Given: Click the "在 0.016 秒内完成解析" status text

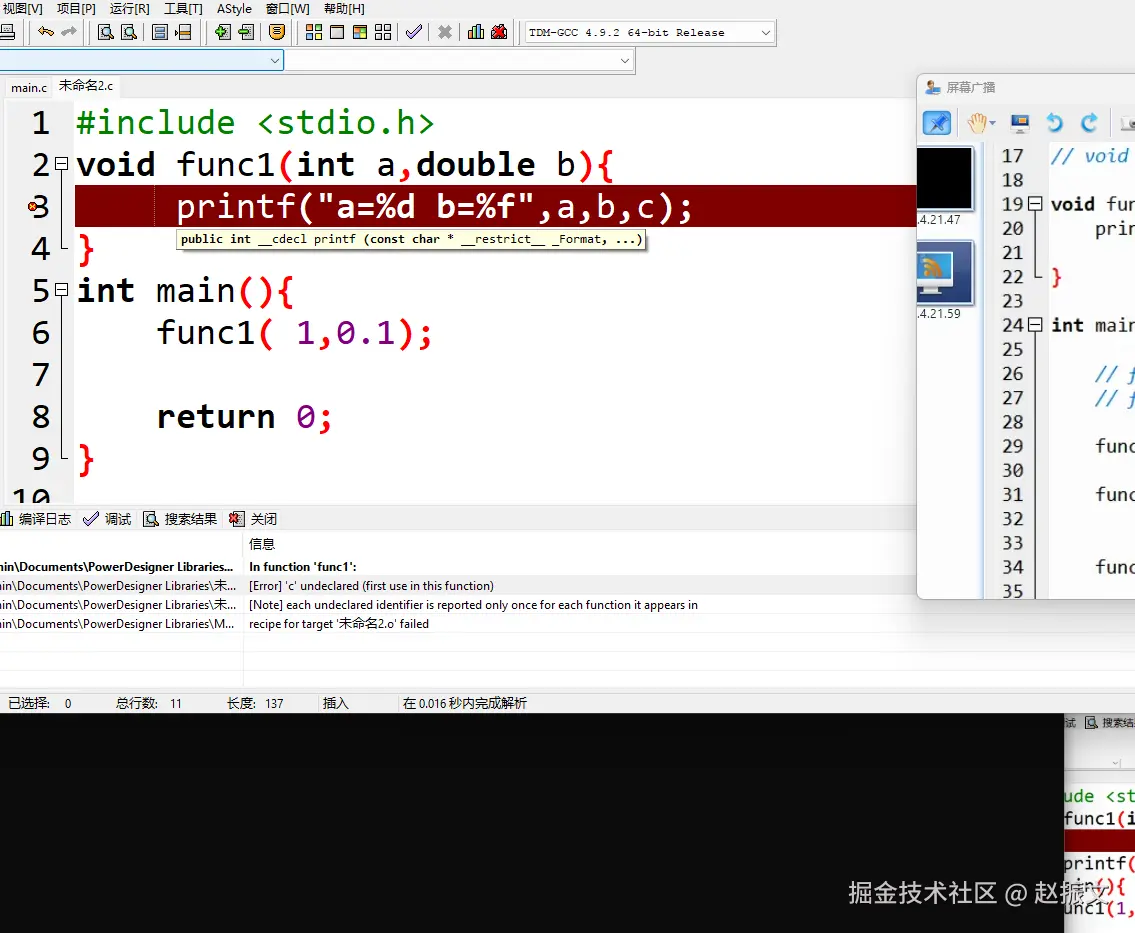Looking at the screenshot, I should click(x=465, y=703).
